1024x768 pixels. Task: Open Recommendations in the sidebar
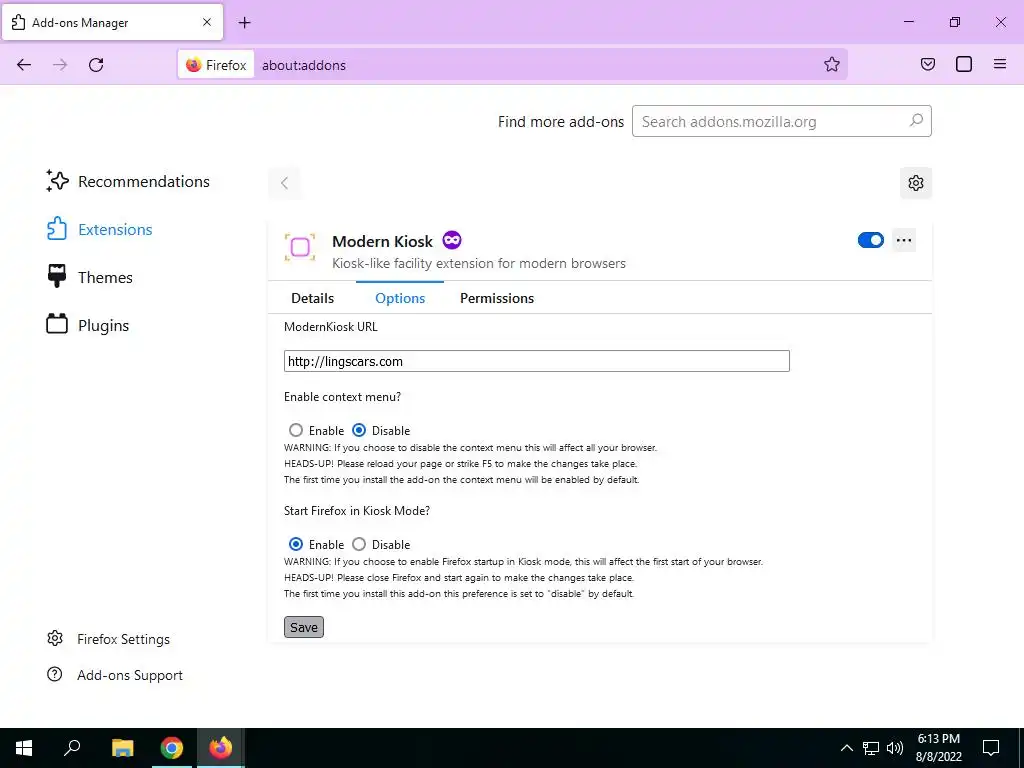point(127,182)
